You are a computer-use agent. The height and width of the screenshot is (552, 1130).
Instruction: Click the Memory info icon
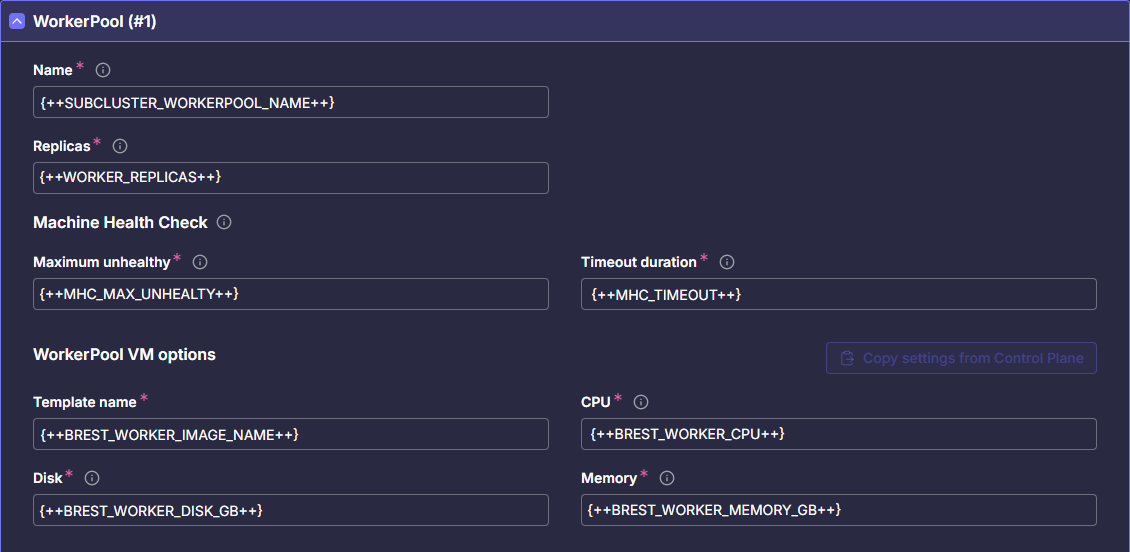click(667, 478)
